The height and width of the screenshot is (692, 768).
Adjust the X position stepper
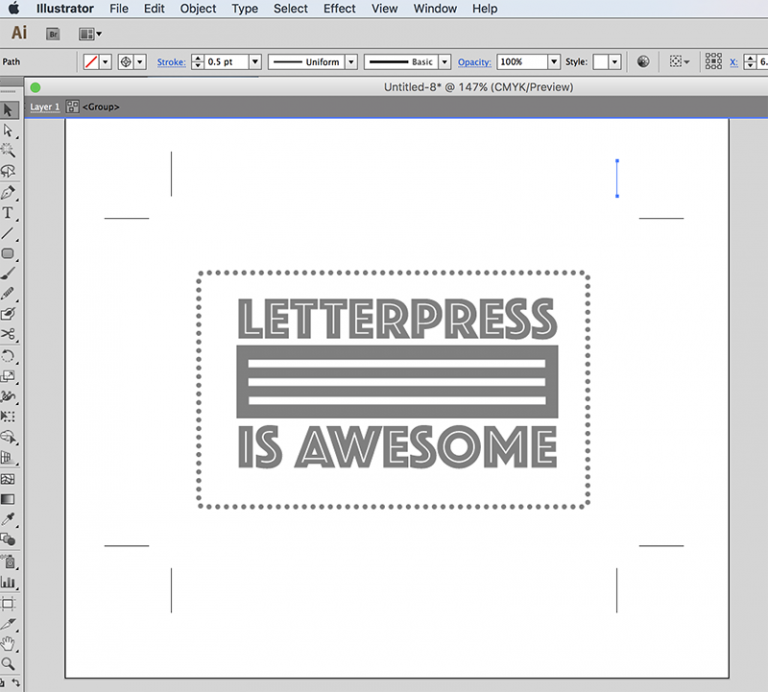pos(750,62)
